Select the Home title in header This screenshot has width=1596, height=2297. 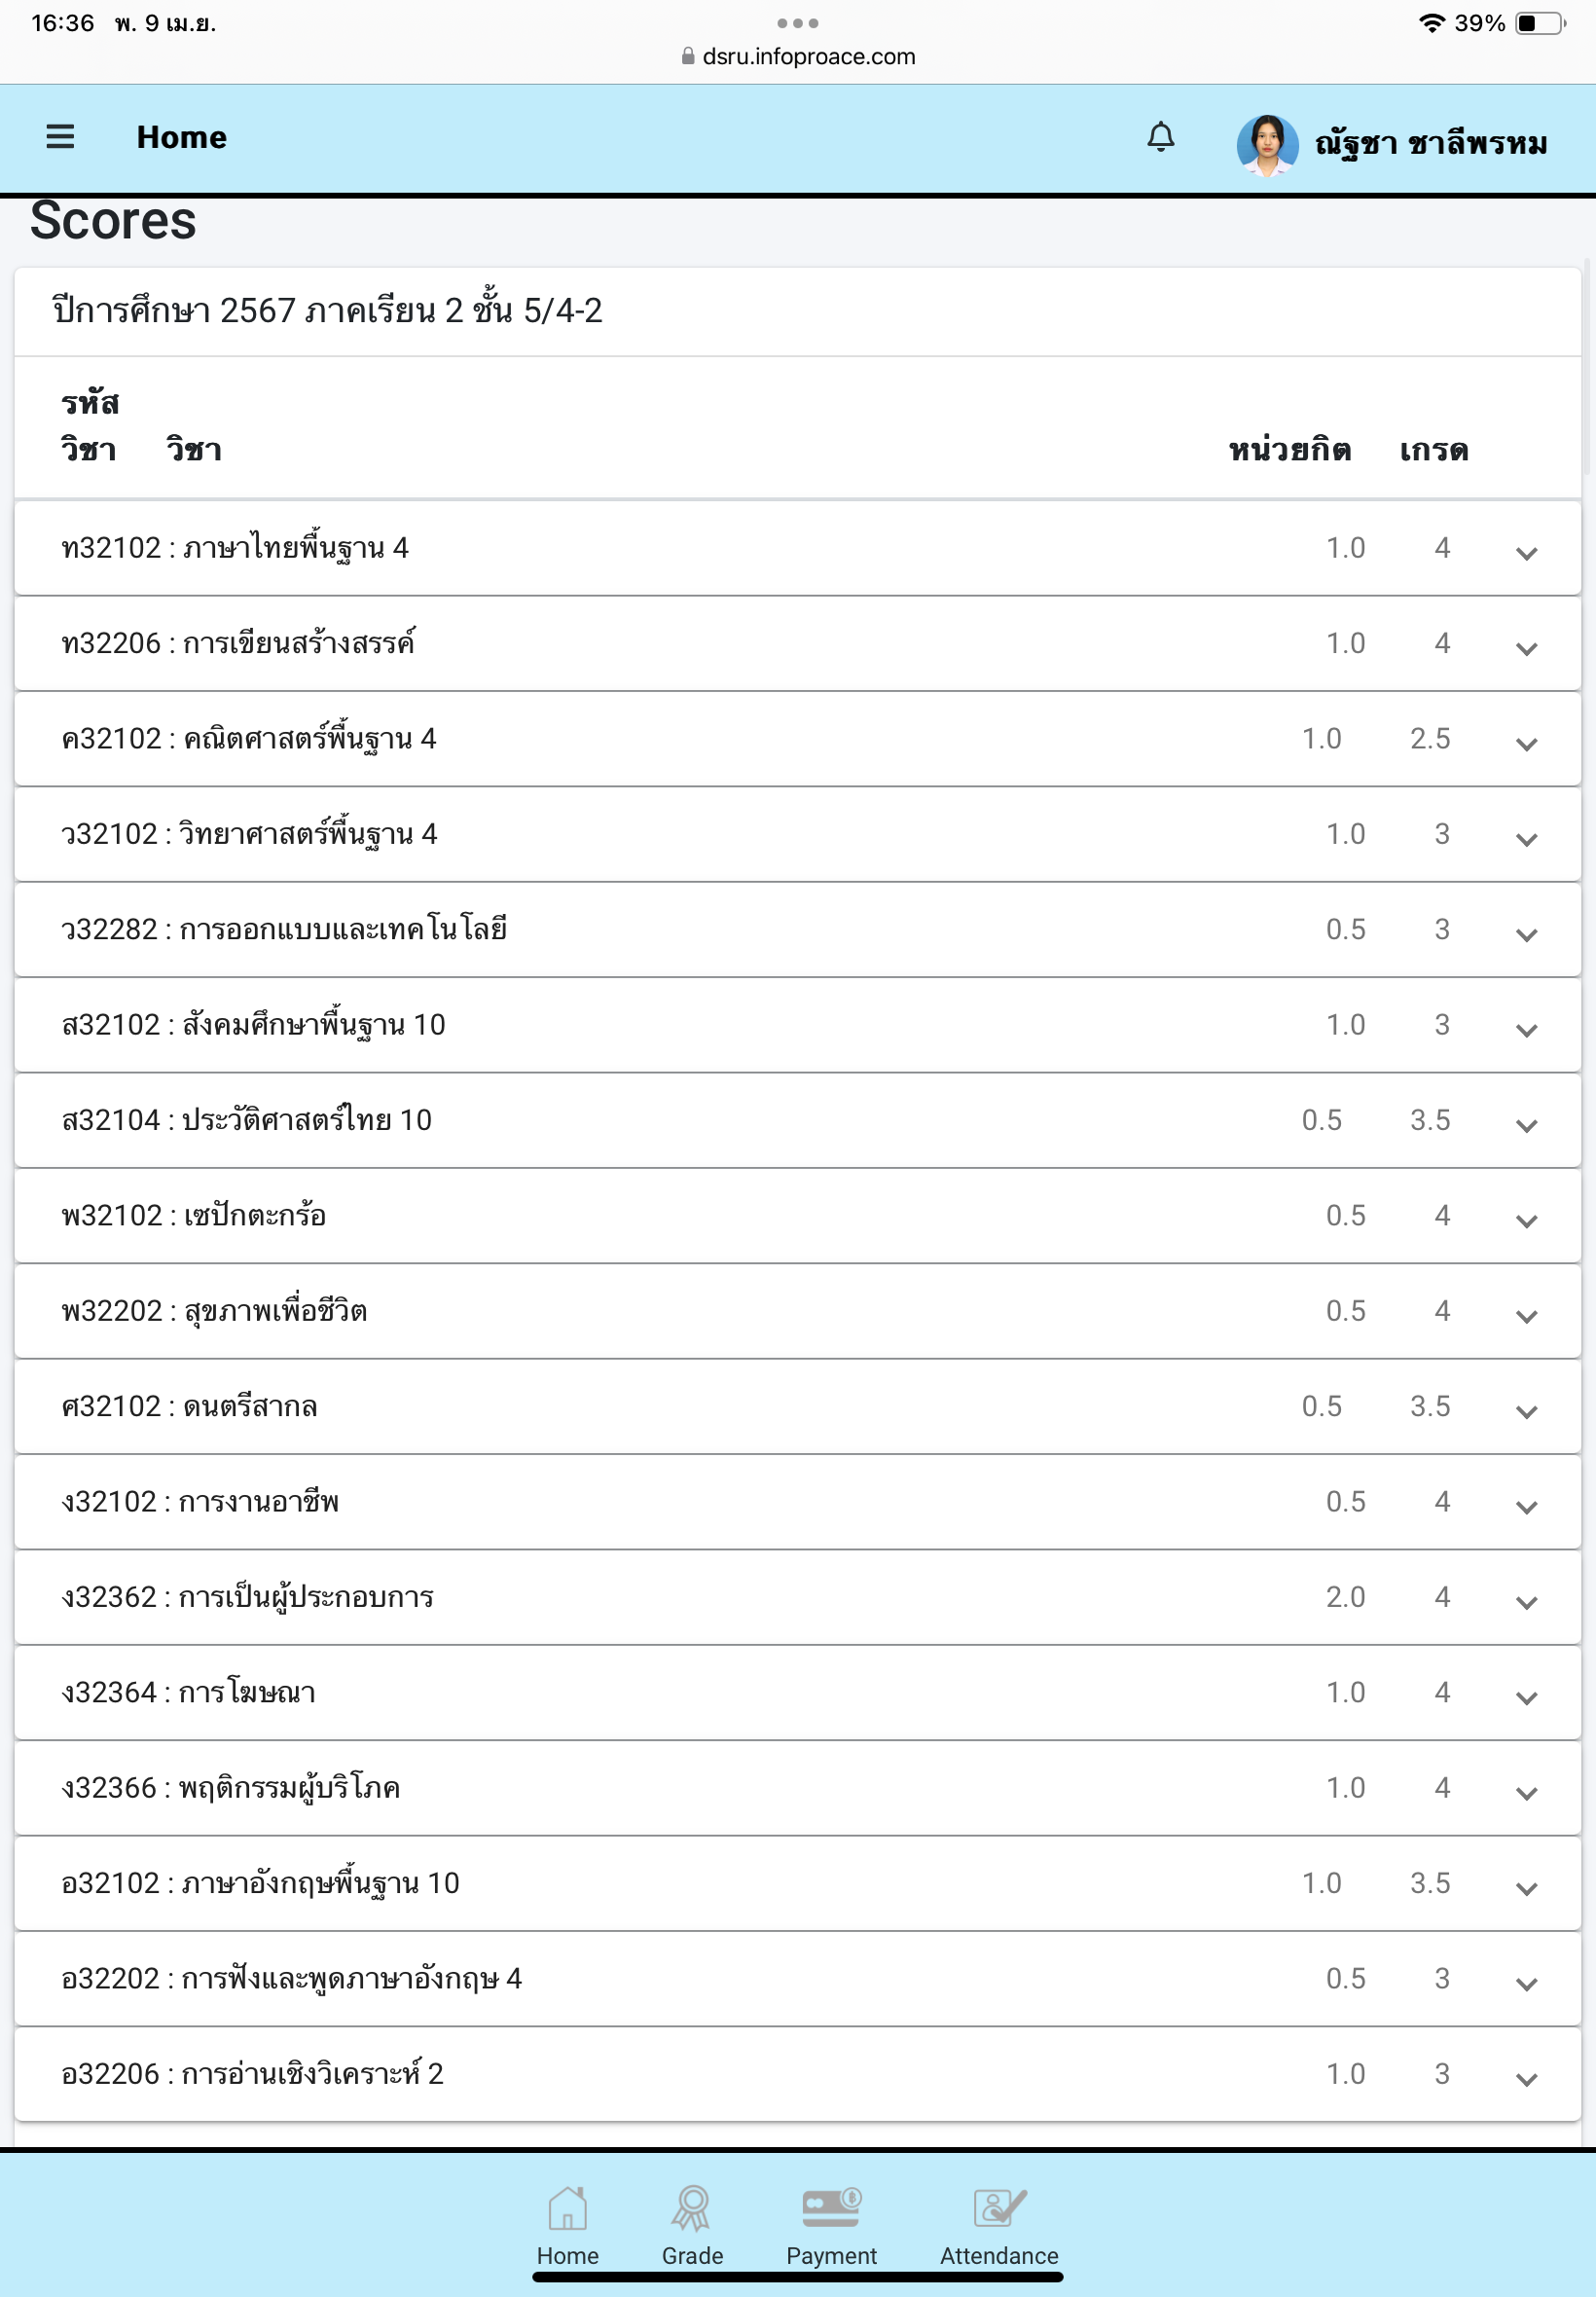pyautogui.click(x=182, y=137)
